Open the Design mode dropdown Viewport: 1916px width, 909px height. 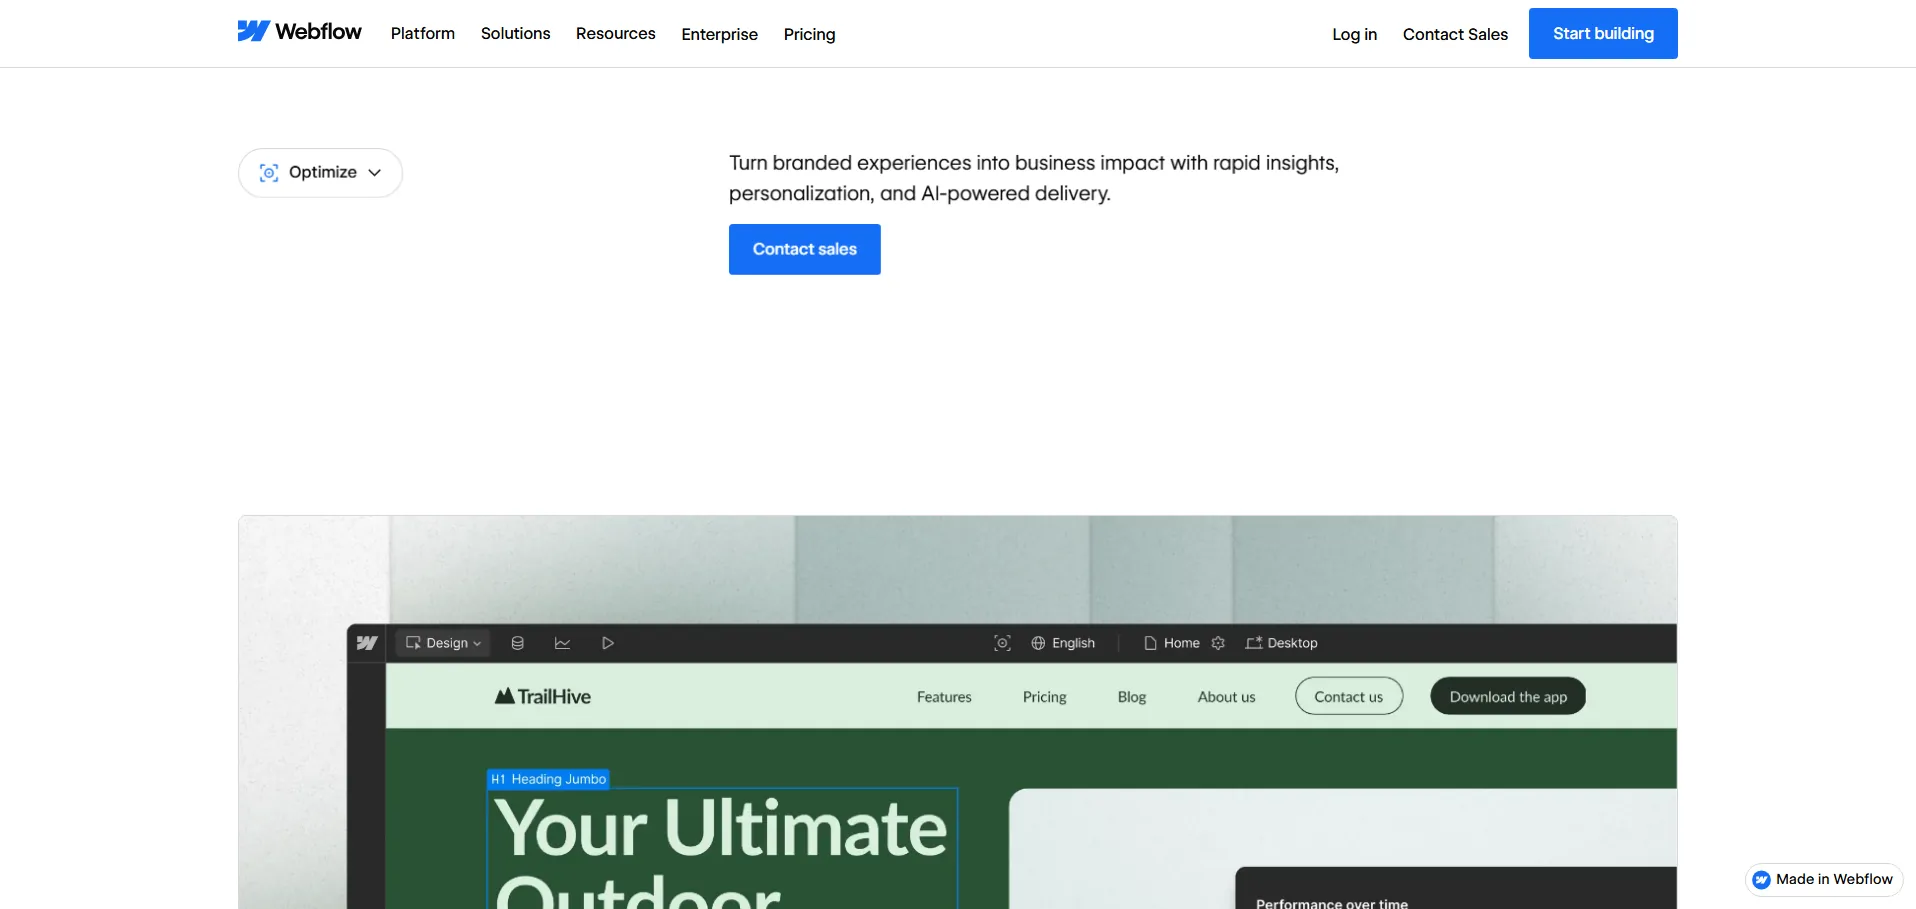(443, 643)
